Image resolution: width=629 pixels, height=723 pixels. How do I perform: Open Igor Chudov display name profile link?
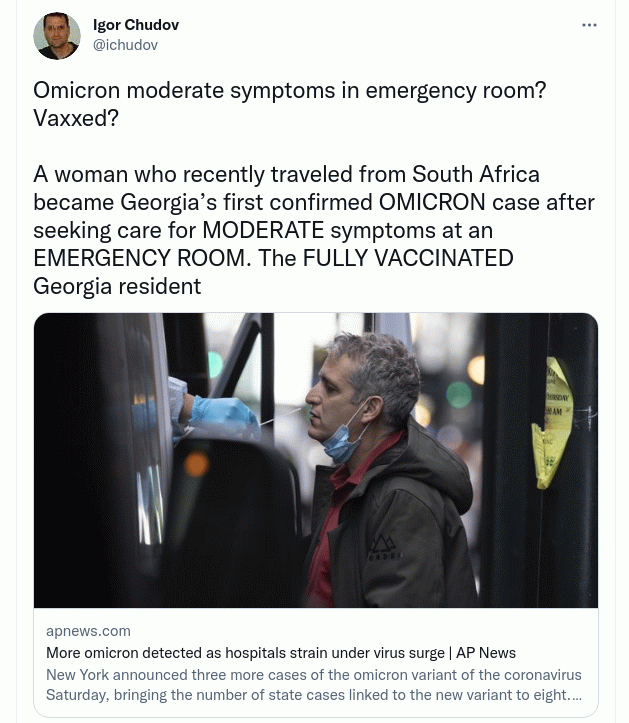tap(136, 24)
